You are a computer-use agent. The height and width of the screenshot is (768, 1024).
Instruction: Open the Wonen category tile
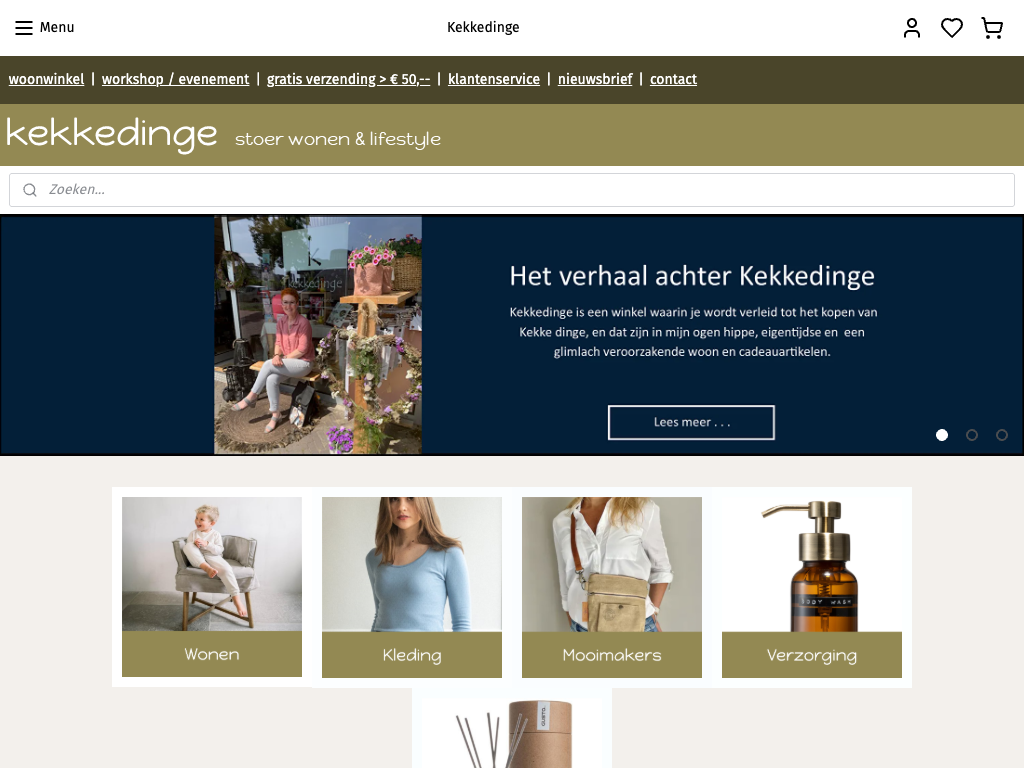coord(212,586)
